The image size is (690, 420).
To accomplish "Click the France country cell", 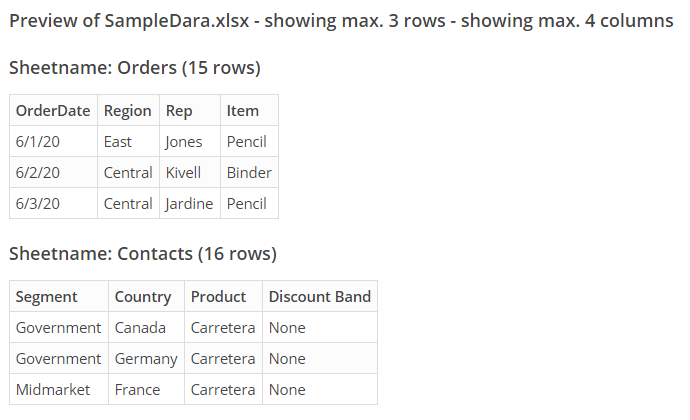I will 137,390.
